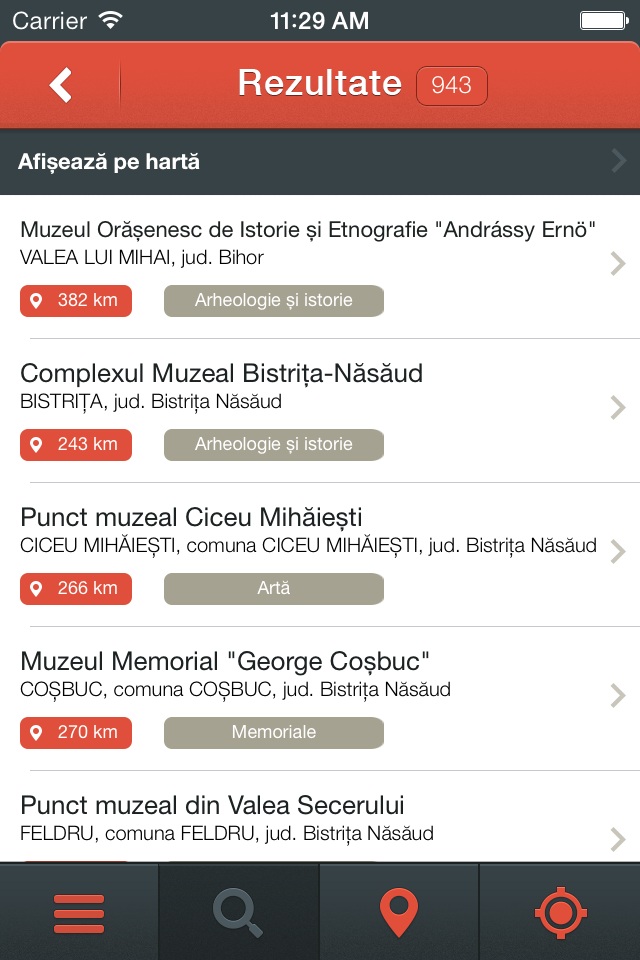Image resolution: width=640 pixels, height=960 pixels.
Task: Tap the 266 km distance badge
Action: tap(76, 588)
